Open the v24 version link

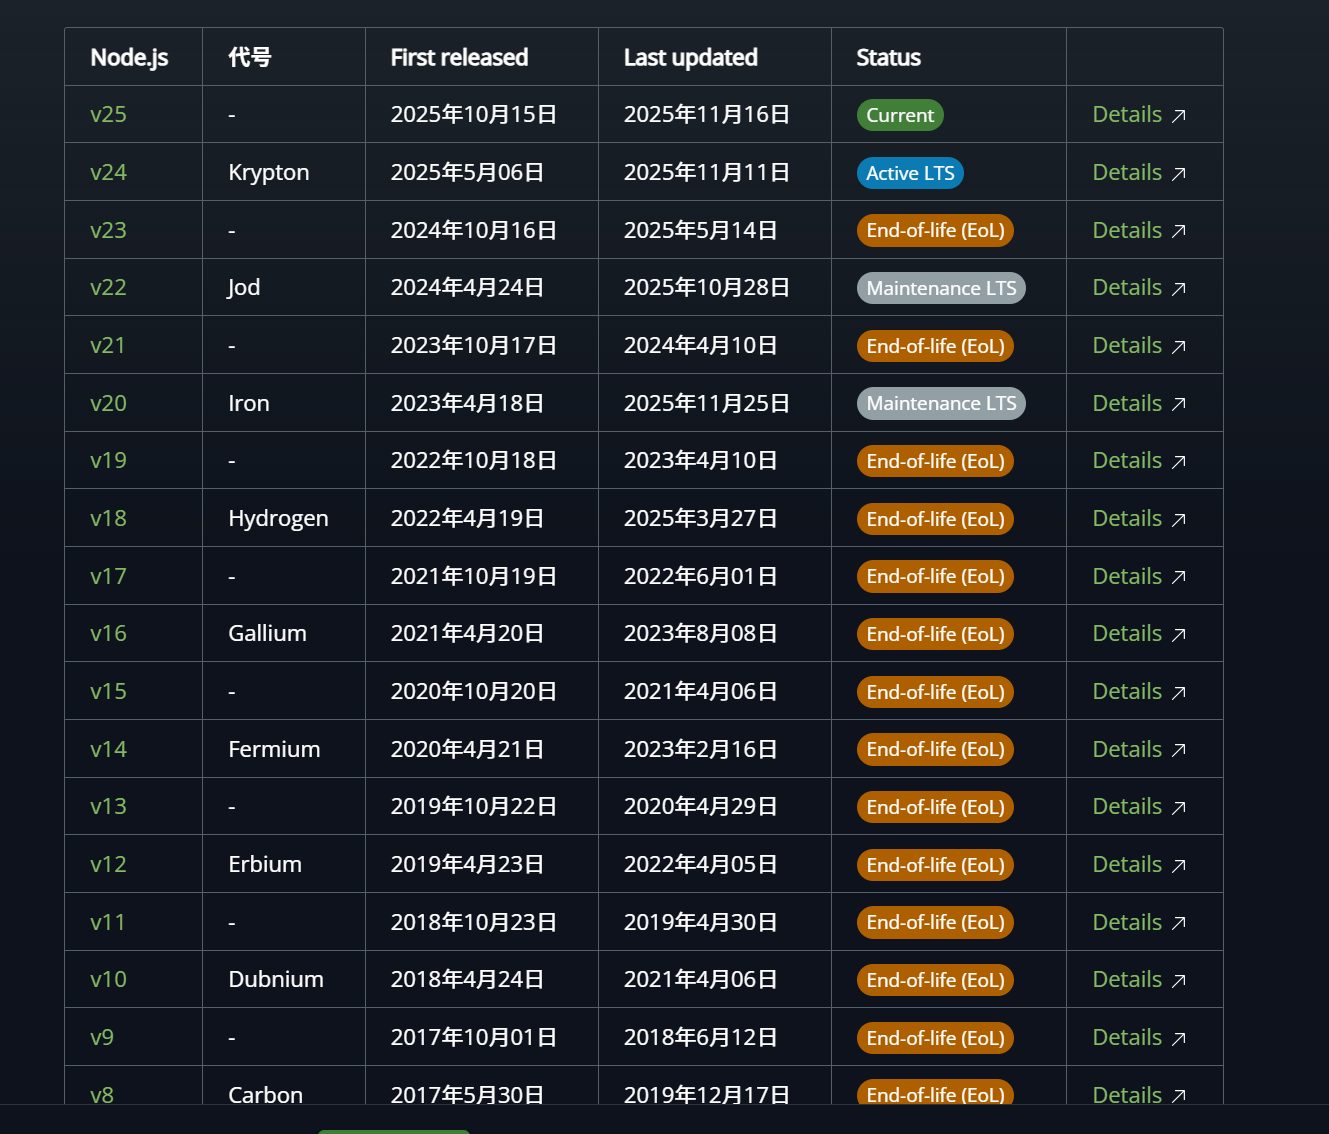(108, 172)
